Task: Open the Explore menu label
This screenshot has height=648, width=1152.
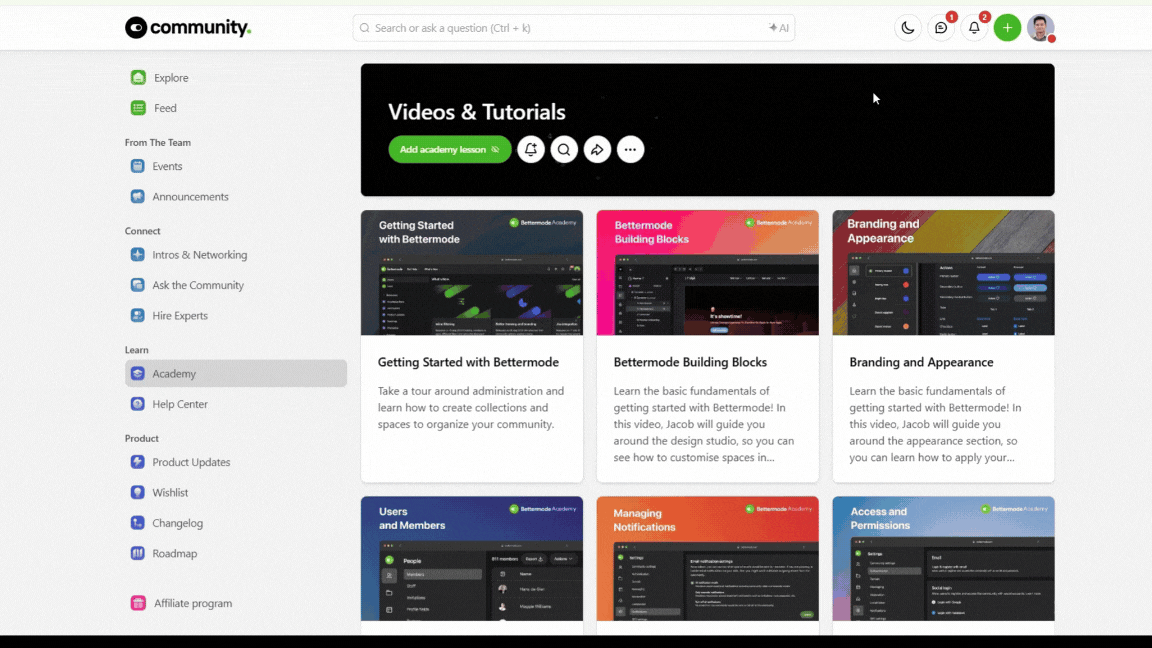Action: [x=171, y=78]
